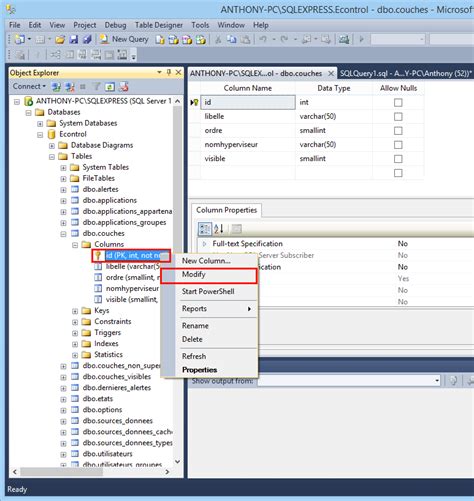This screenshot has height=501, width=474.
Task: Expand Database Diagrams node
Action: point(52,146)
